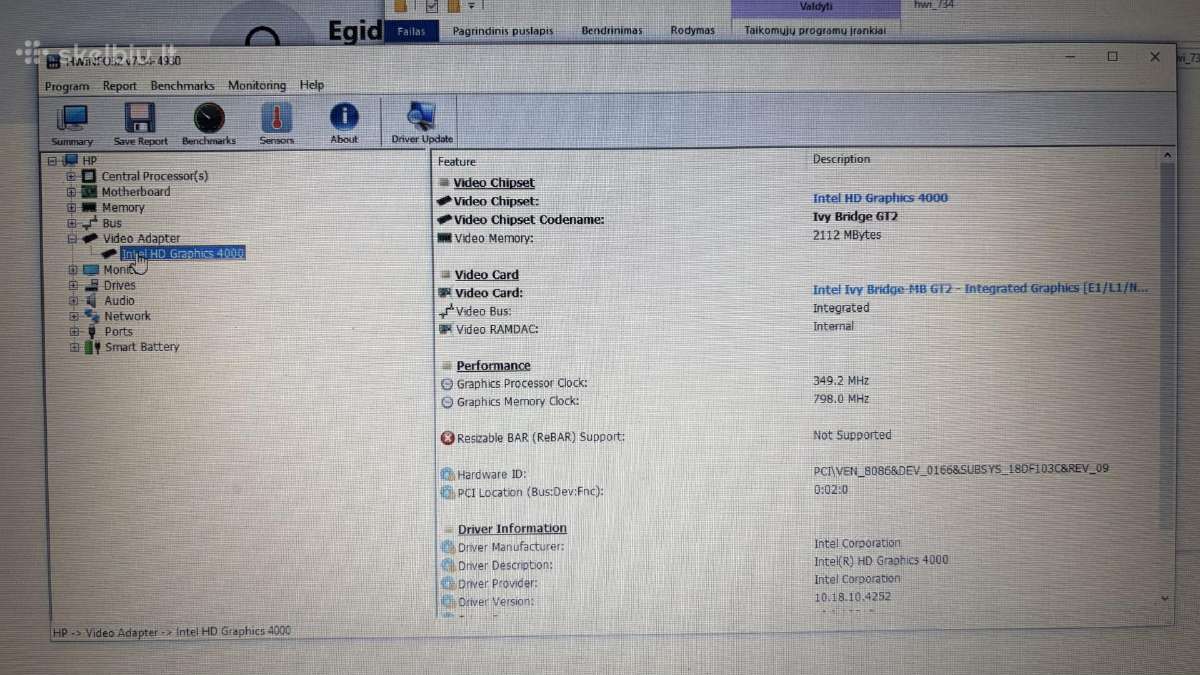The height and width of the screenshot is (675, 1200).
Task: Open the Bendrinimas tab in background window
Action: pos(612,31)
